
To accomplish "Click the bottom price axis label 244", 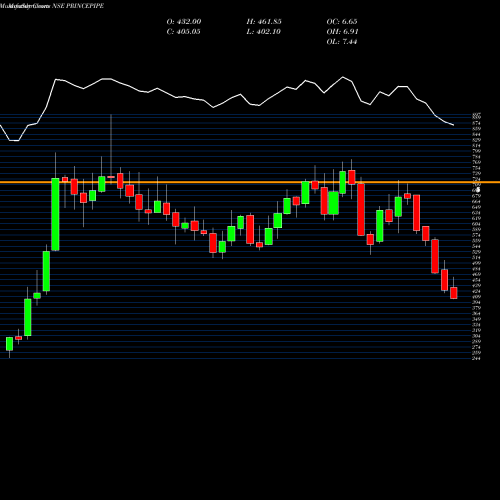I will [477, 358].
